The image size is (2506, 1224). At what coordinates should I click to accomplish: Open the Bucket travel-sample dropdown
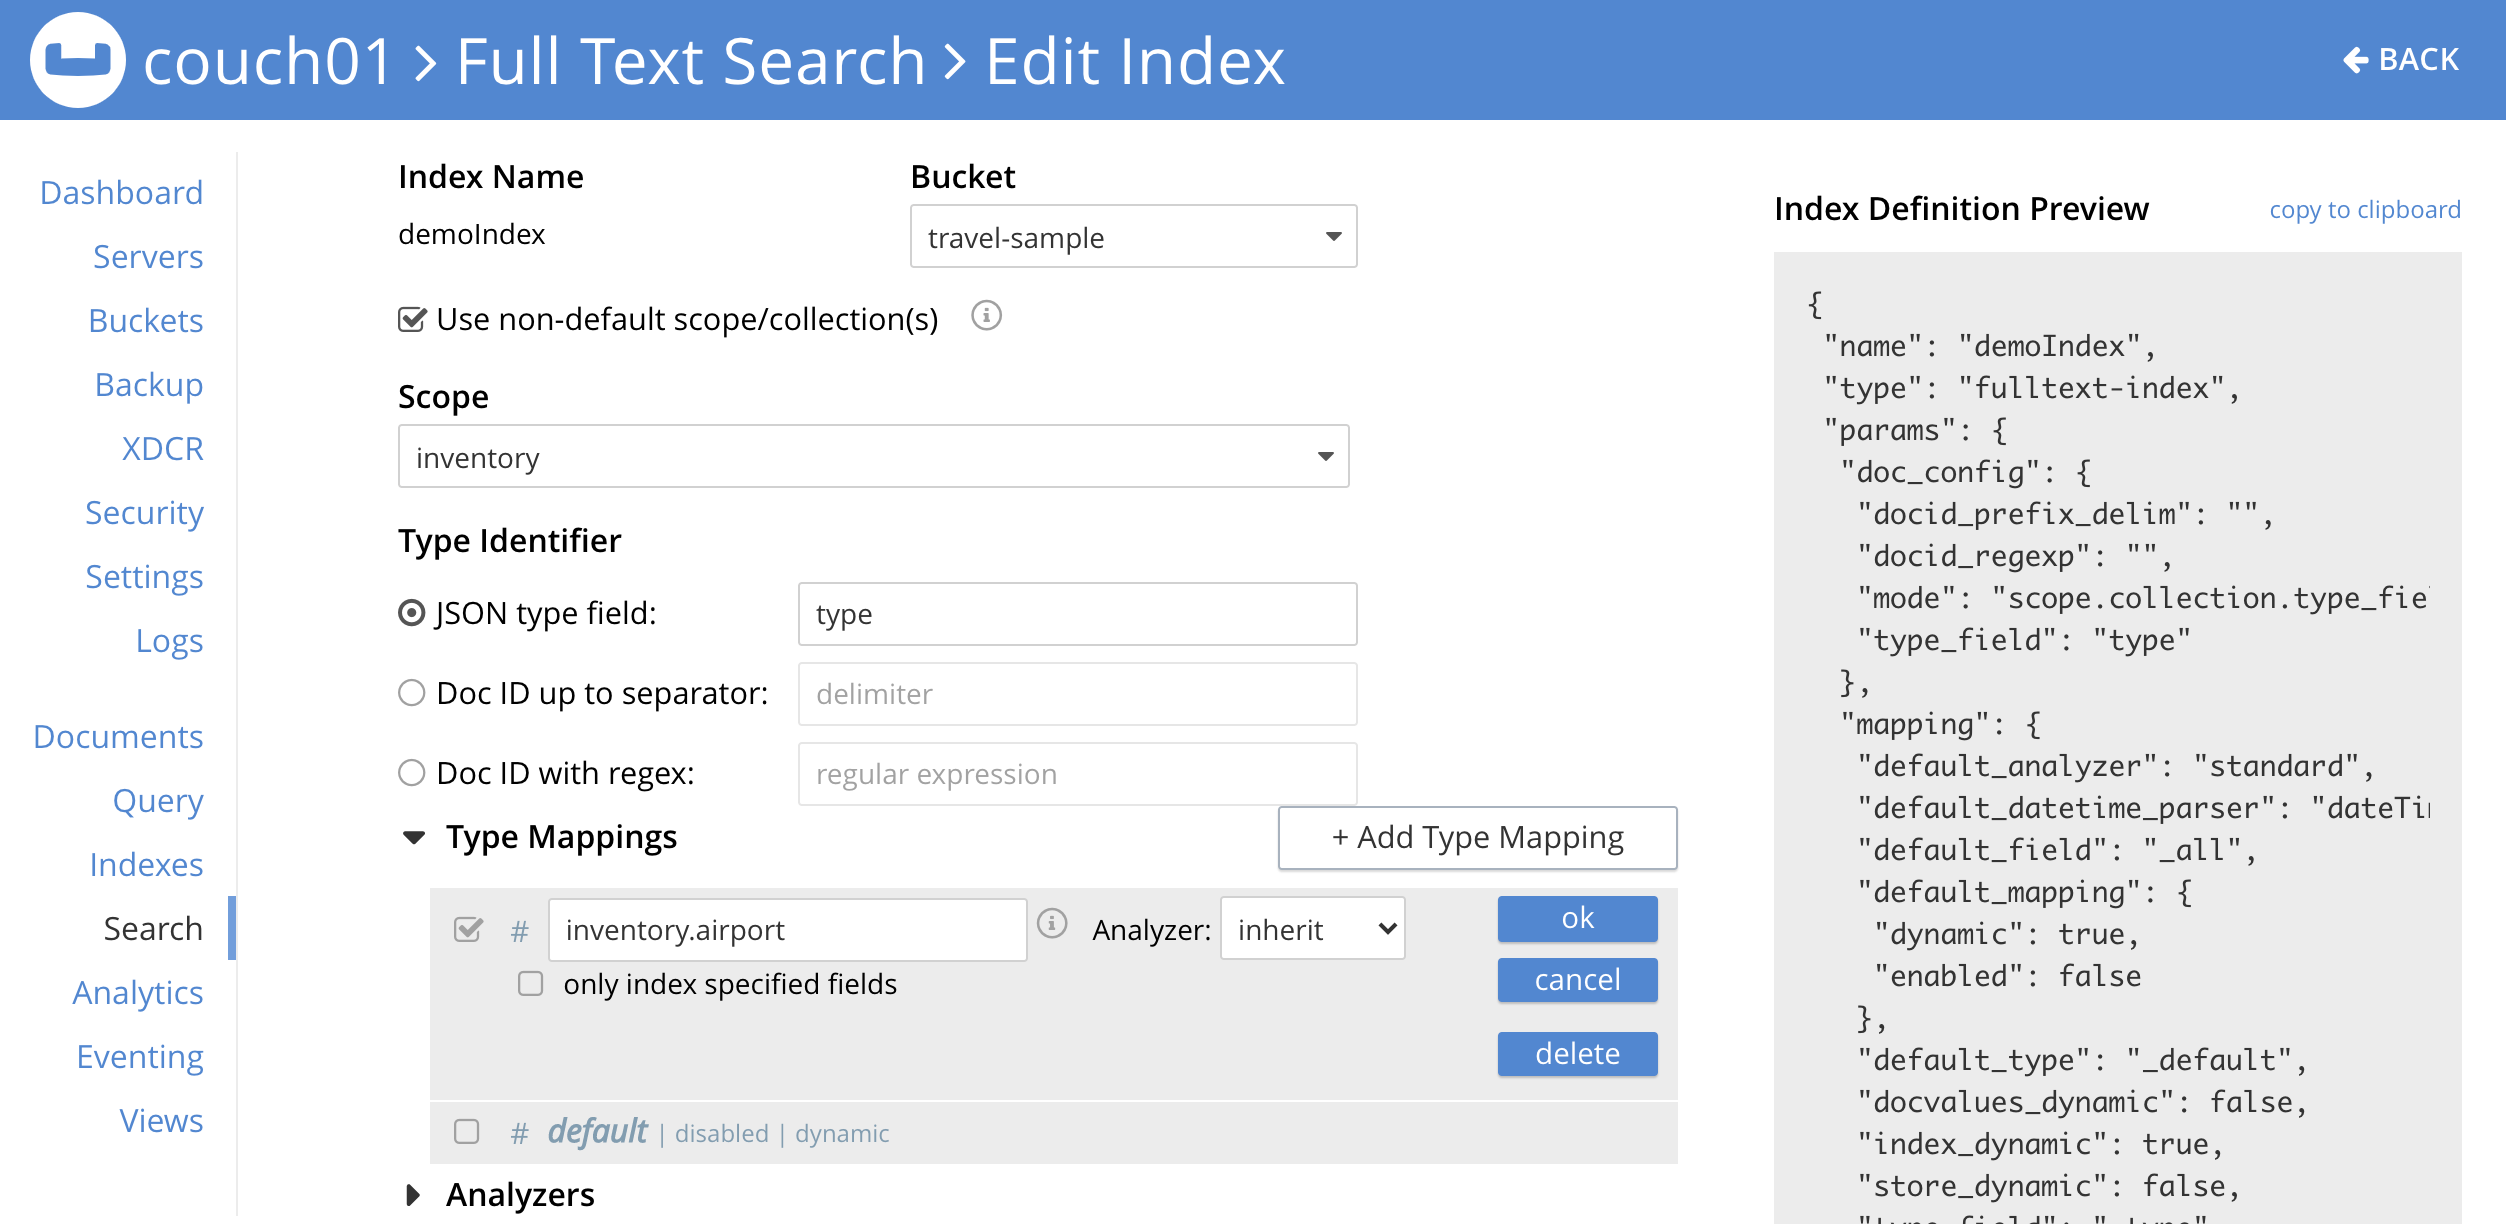(1133, 237)
